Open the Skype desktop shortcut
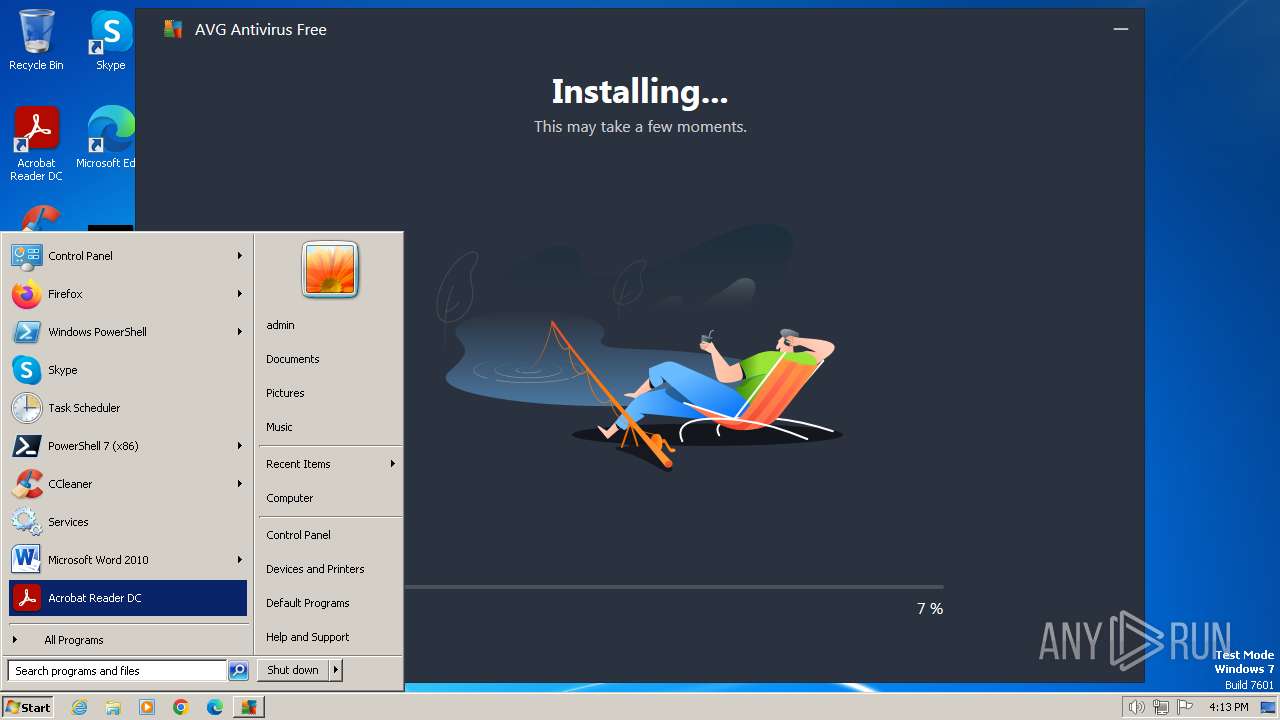The height and width of the screenshot is (720, 1280). point(111,40)
